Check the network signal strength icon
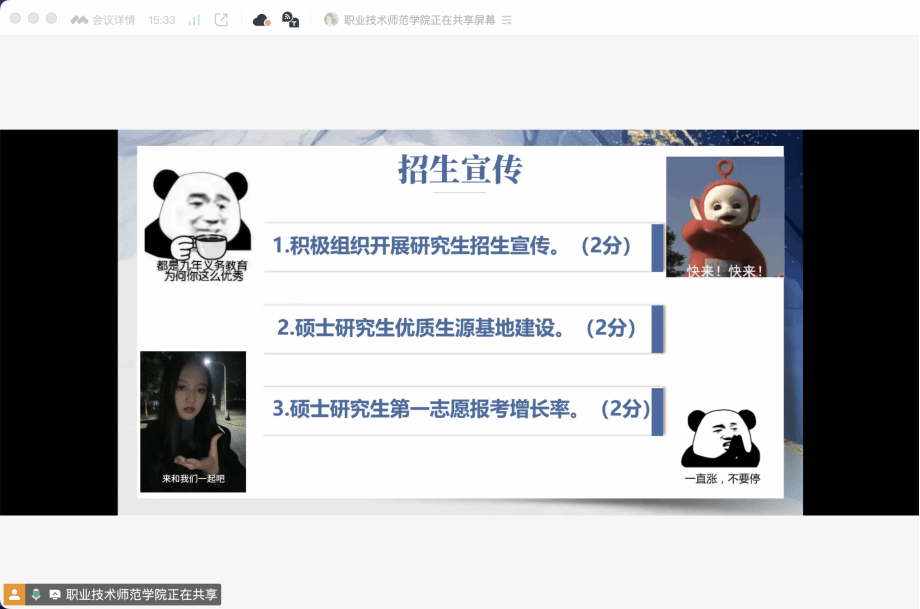The height and width of the screenshot is (609, 920). pos(194,20)
